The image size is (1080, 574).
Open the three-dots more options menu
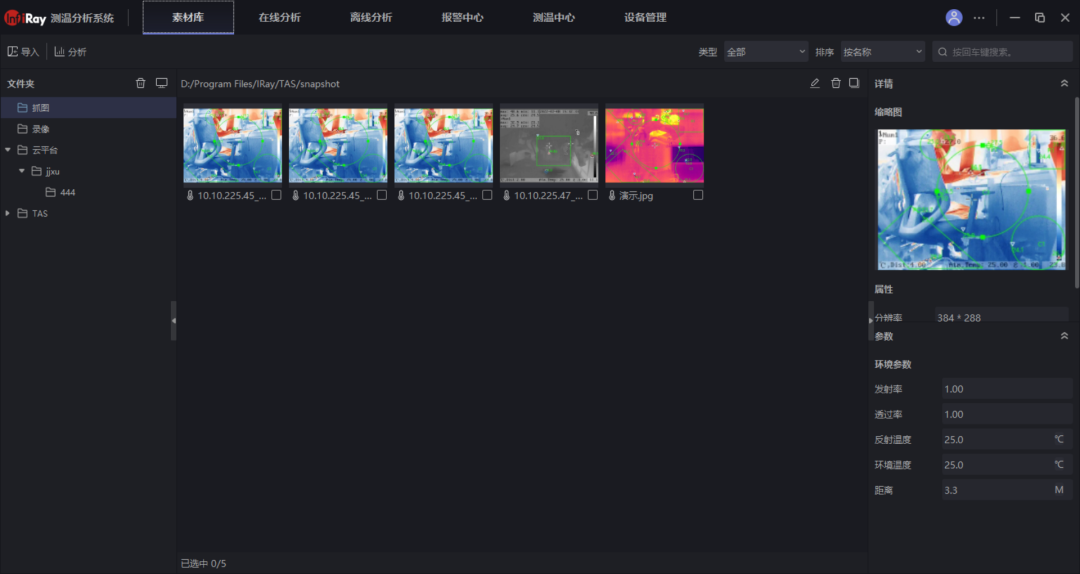(x=979, y=18)
